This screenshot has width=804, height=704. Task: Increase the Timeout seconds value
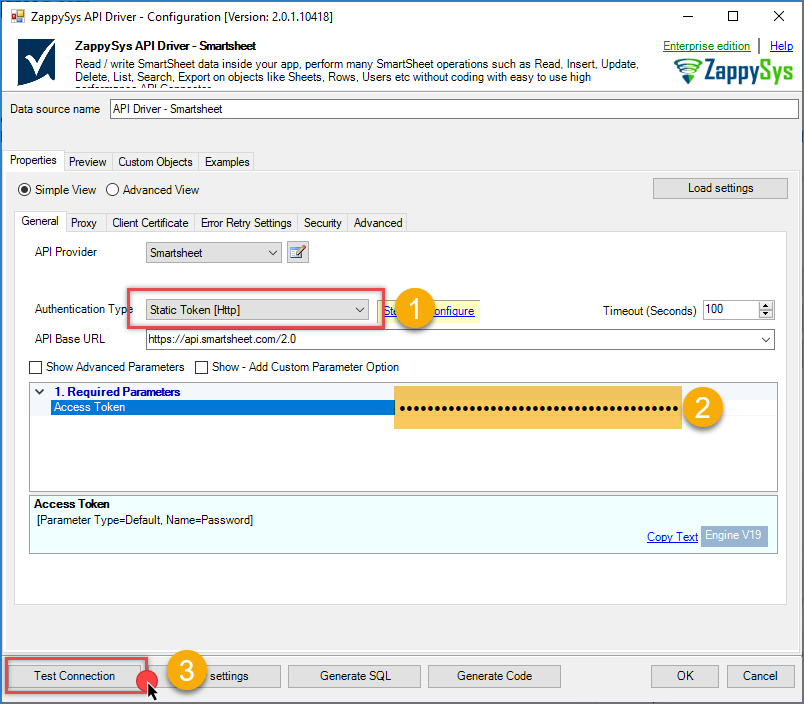[766, 306]
